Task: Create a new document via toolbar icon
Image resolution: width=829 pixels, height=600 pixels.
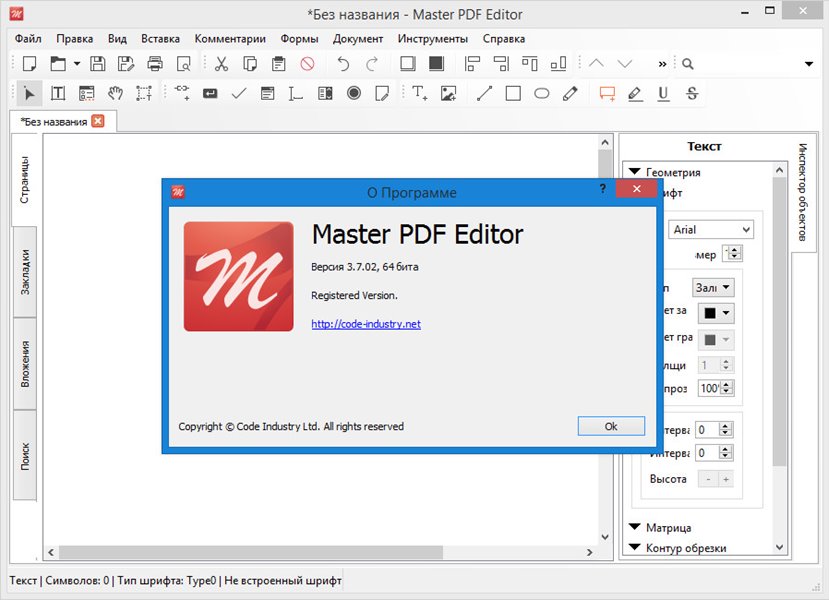Action: click(30, 64)
